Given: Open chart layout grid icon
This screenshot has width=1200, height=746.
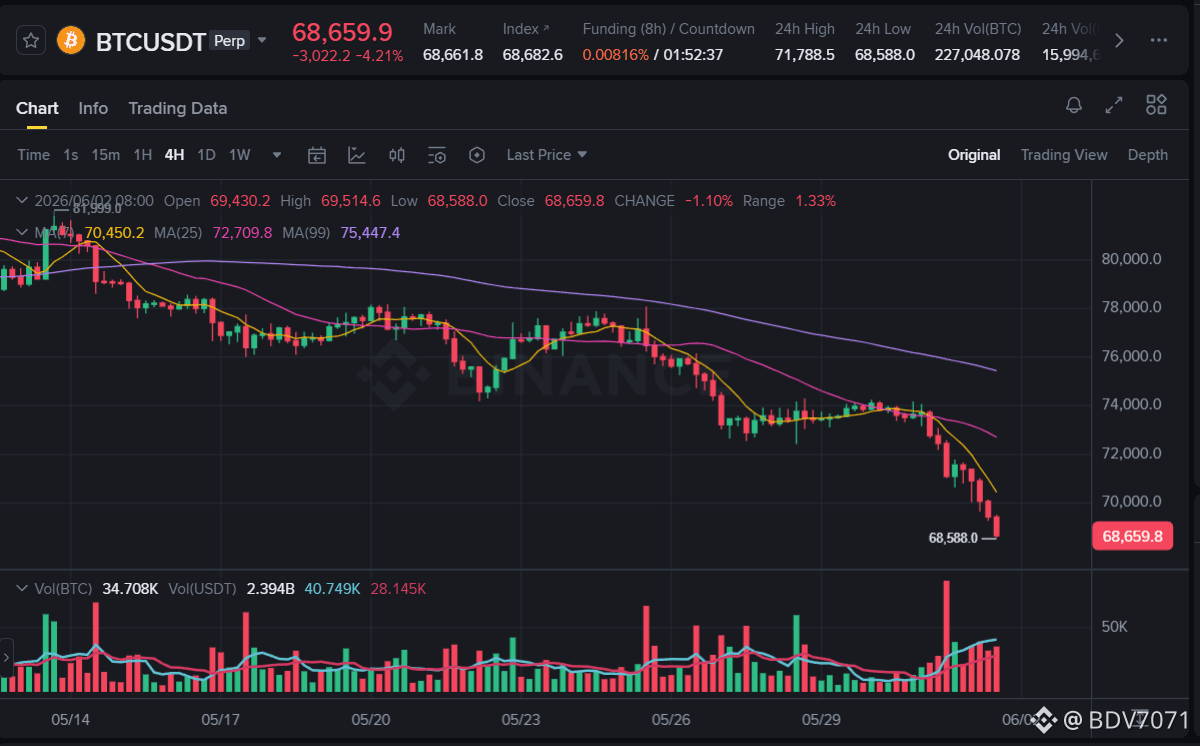Looking at the screenshot, I should pos(1156,105).
